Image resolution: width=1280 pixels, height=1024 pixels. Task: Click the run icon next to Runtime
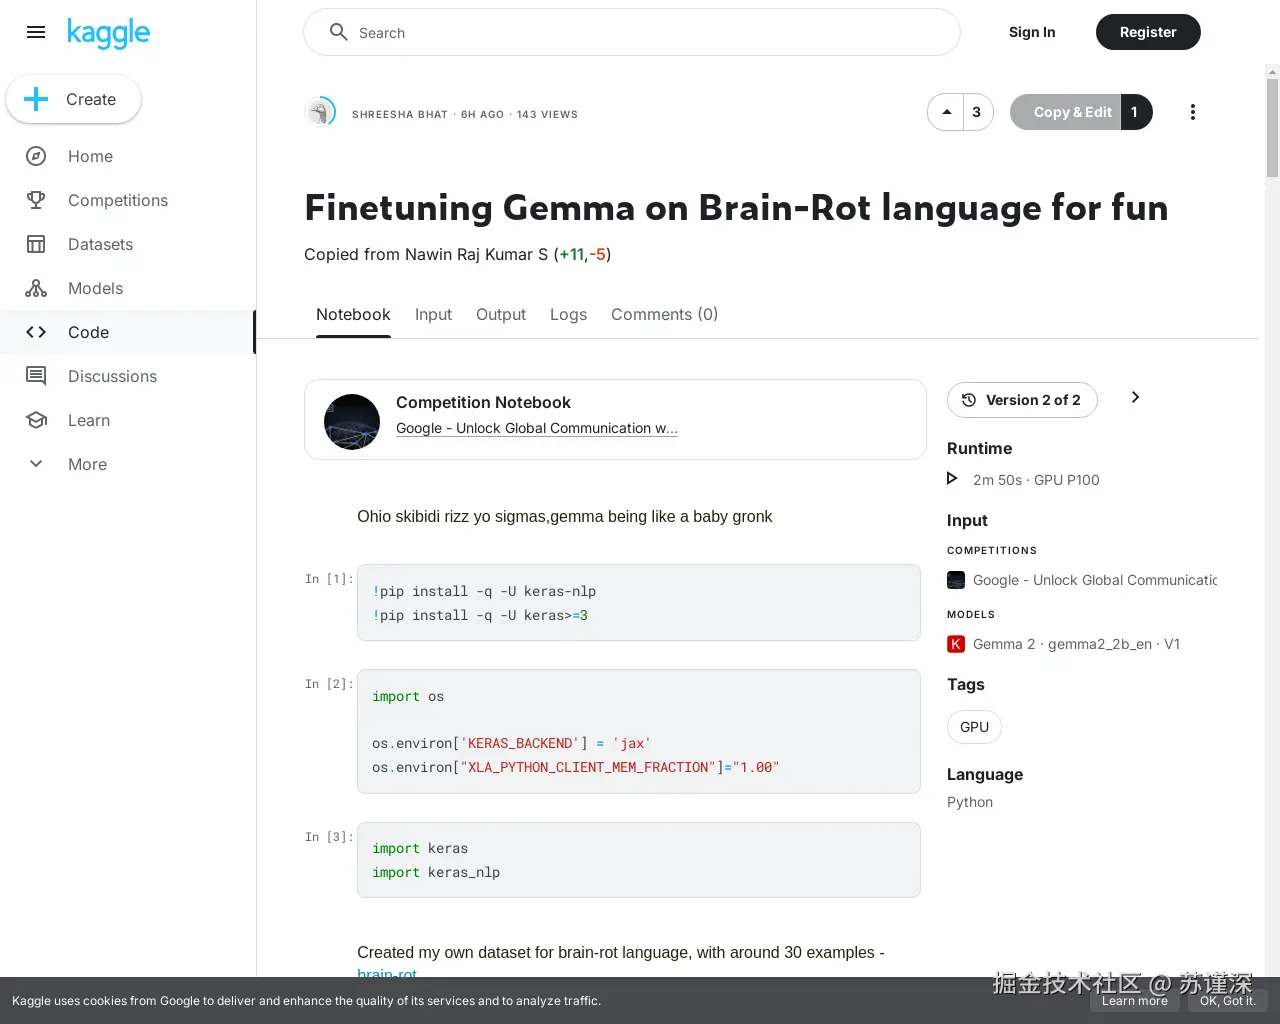pos(952,479)
